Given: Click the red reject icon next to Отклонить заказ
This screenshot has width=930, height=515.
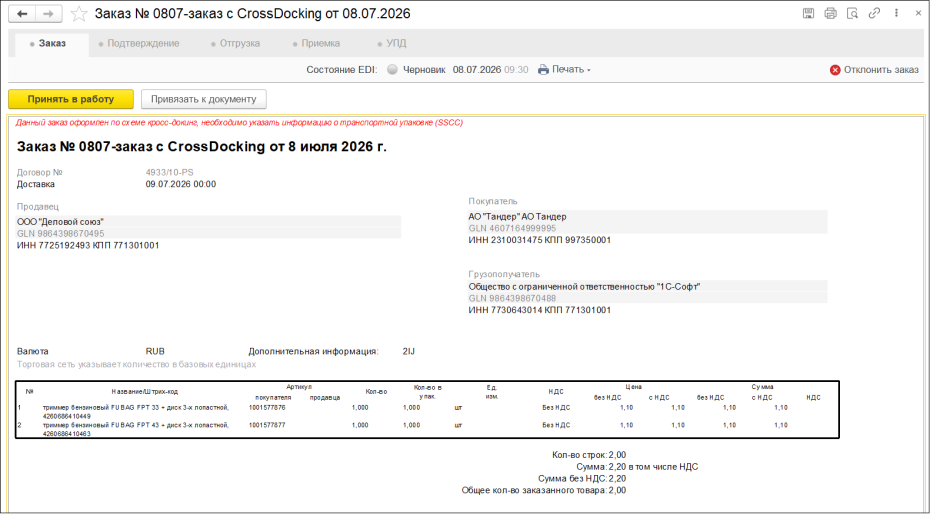Looking at the screenshot, I should (x=835, y=70).
